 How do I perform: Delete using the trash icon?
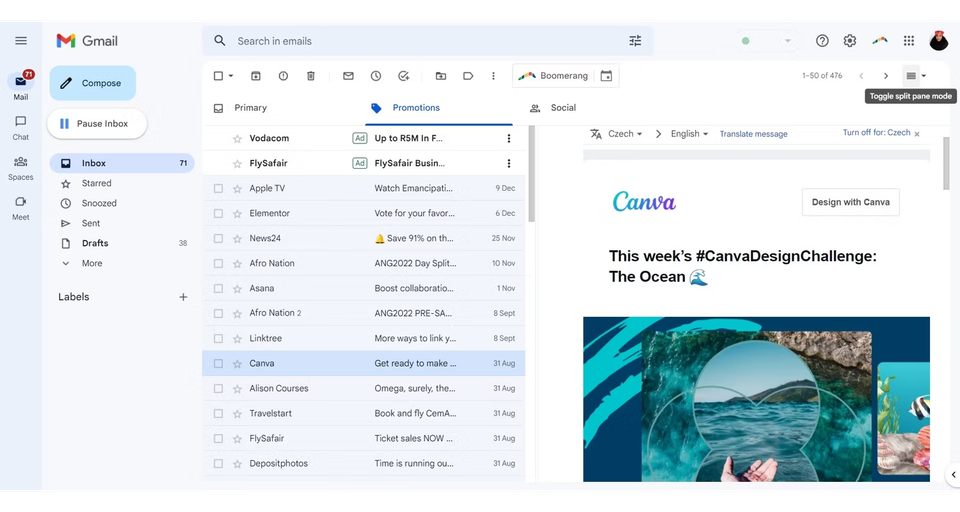click(311, 76)
